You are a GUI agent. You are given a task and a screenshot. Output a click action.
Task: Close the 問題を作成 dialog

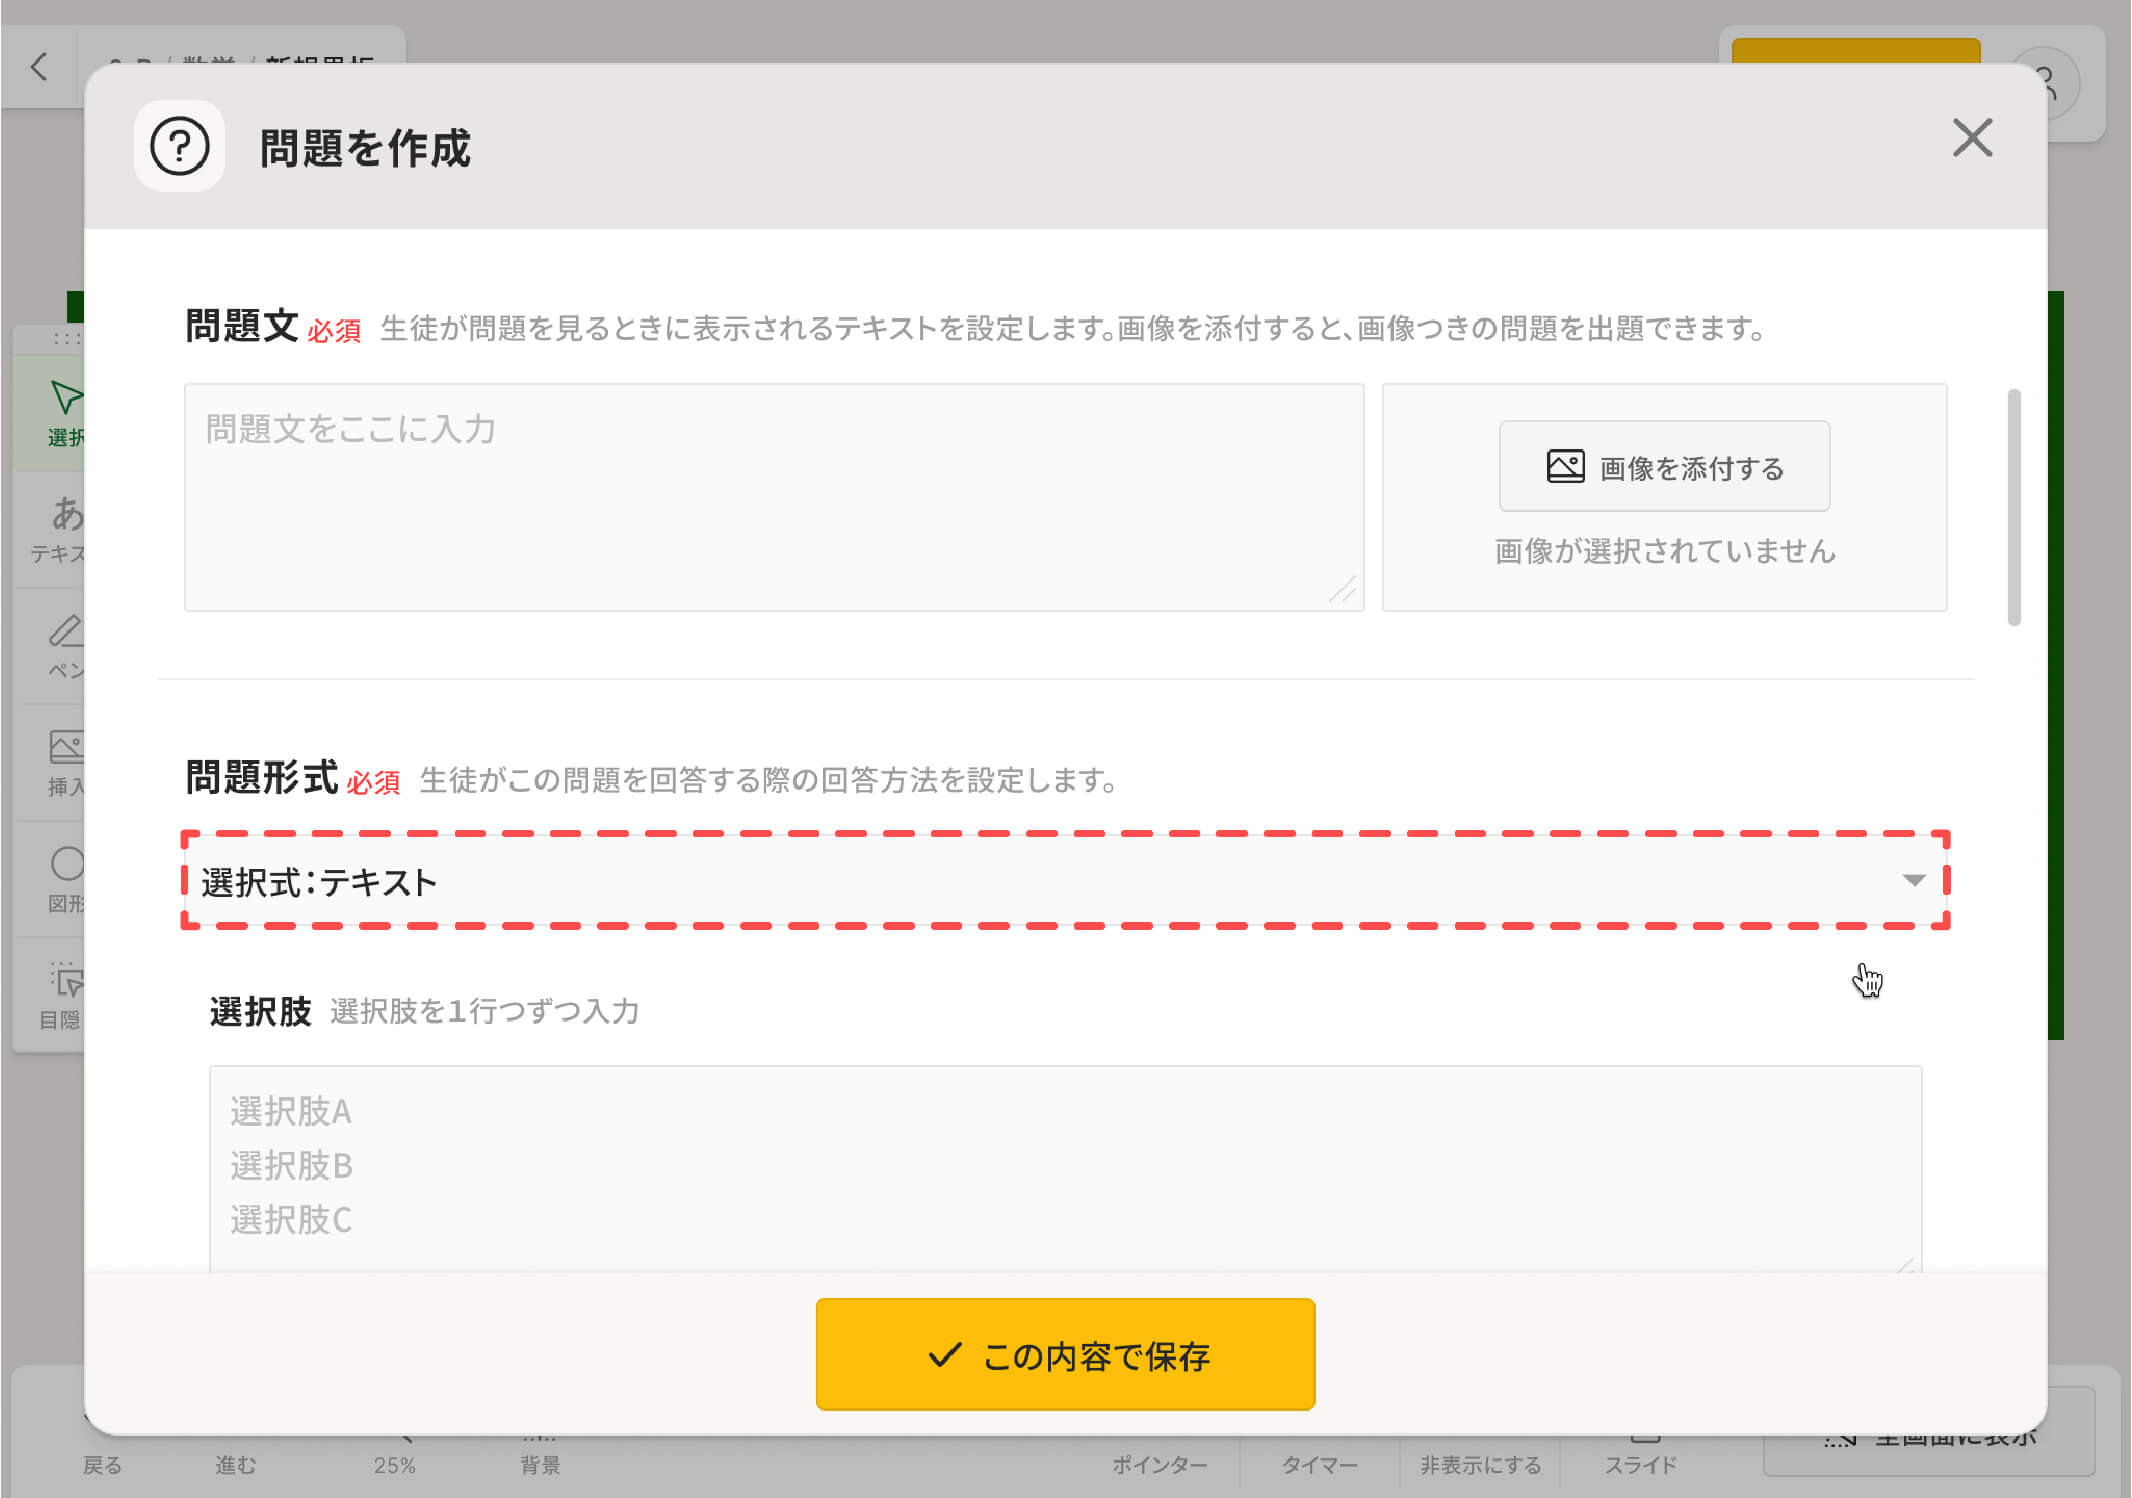pyautogui.click(x=1971, y=138)
